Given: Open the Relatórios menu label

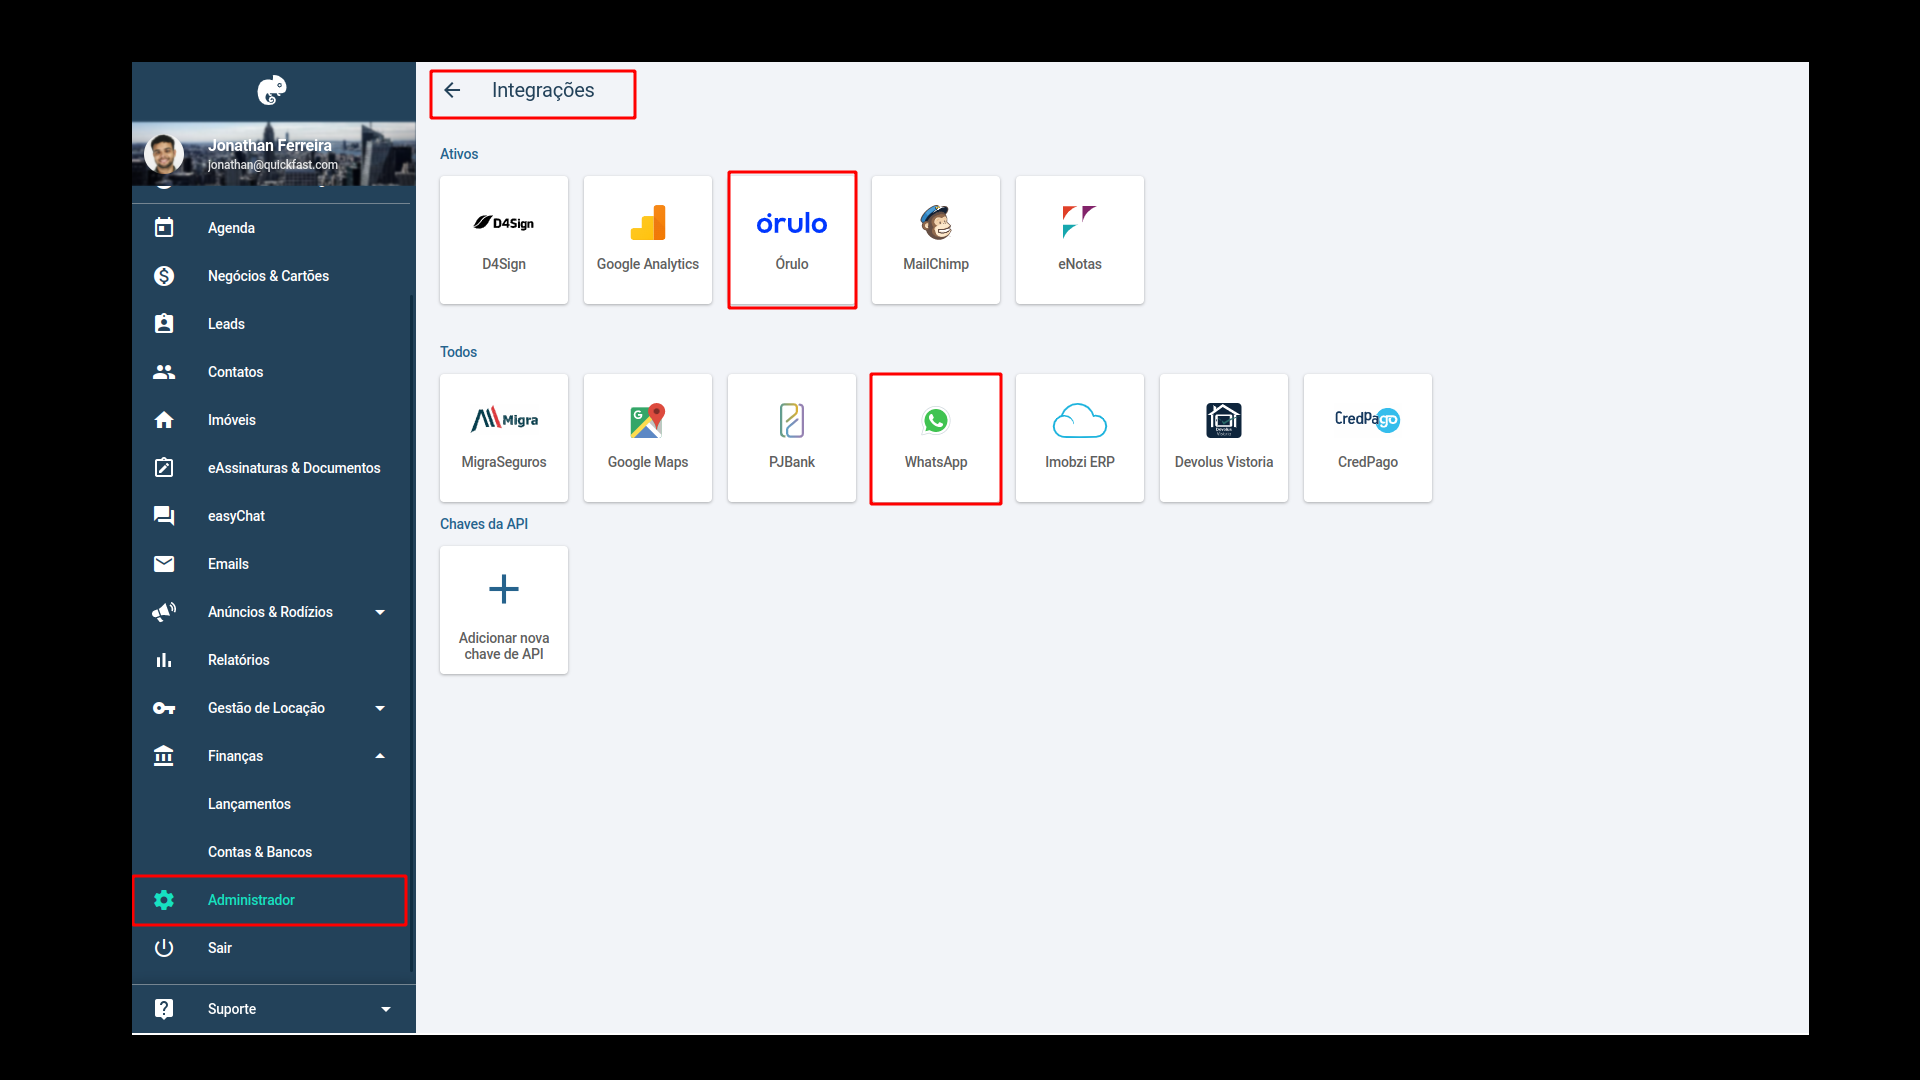Looking at the screenshot, I should pos(239,660).
